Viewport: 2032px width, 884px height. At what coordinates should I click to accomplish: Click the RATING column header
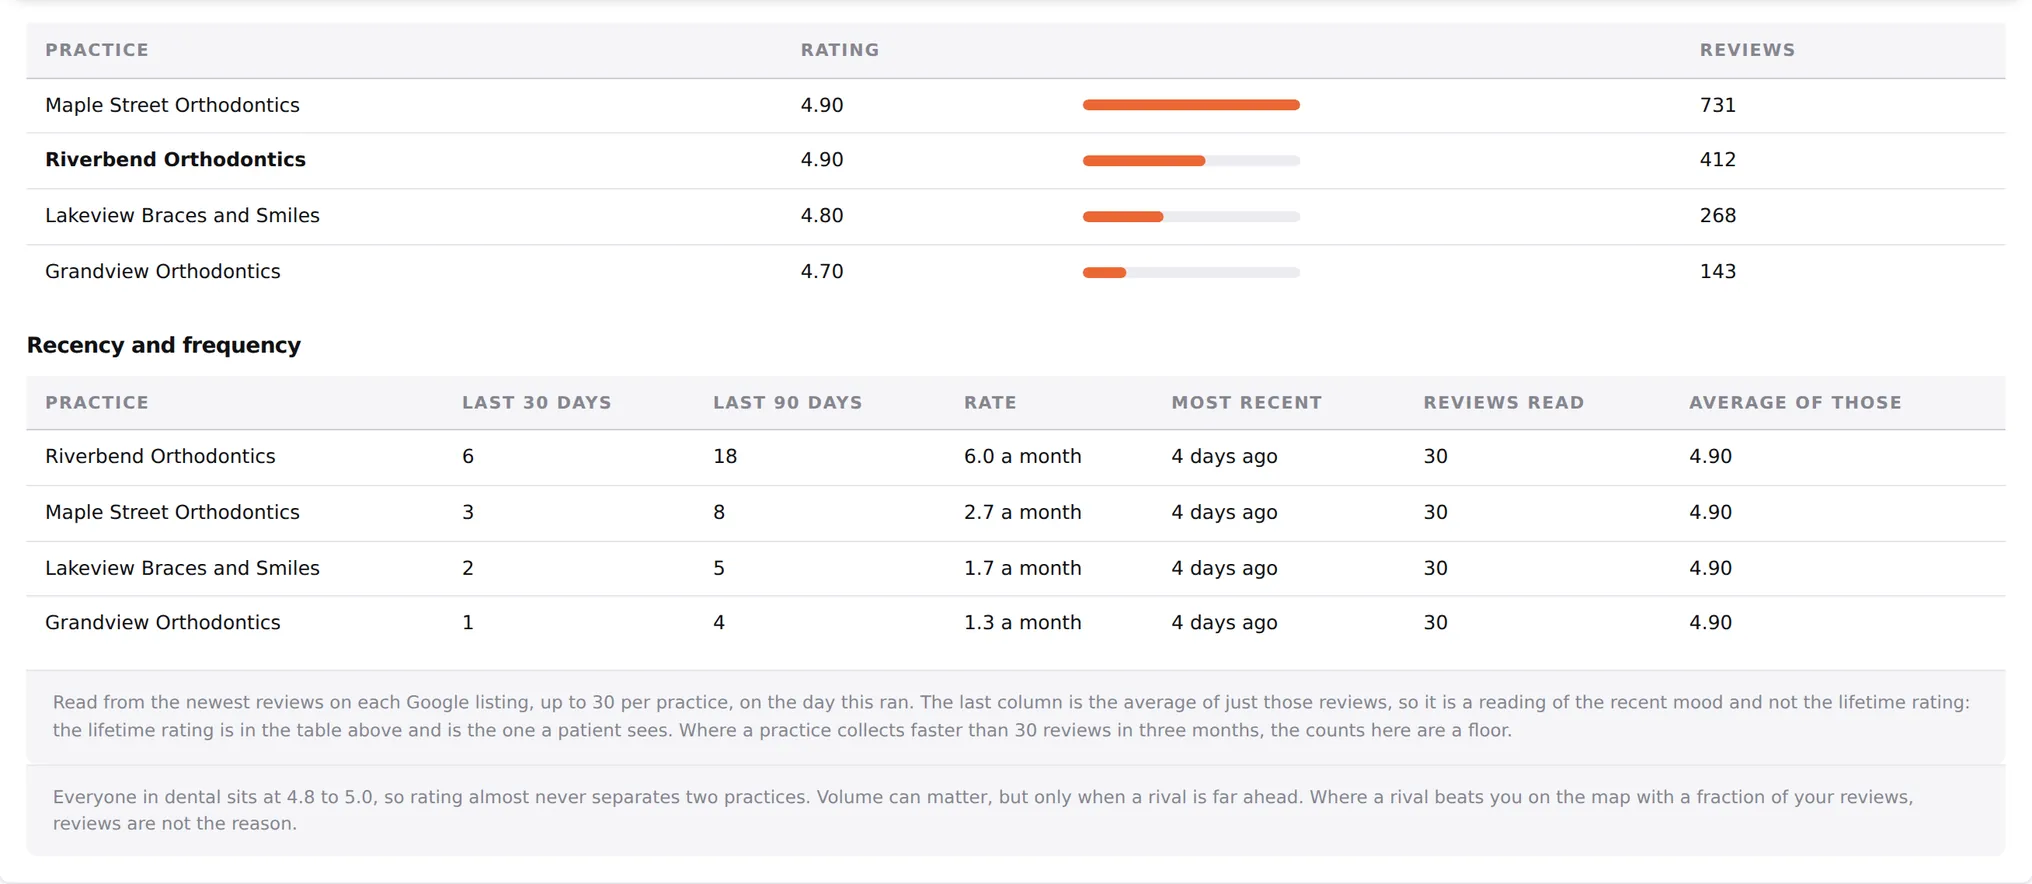(840, 50)
